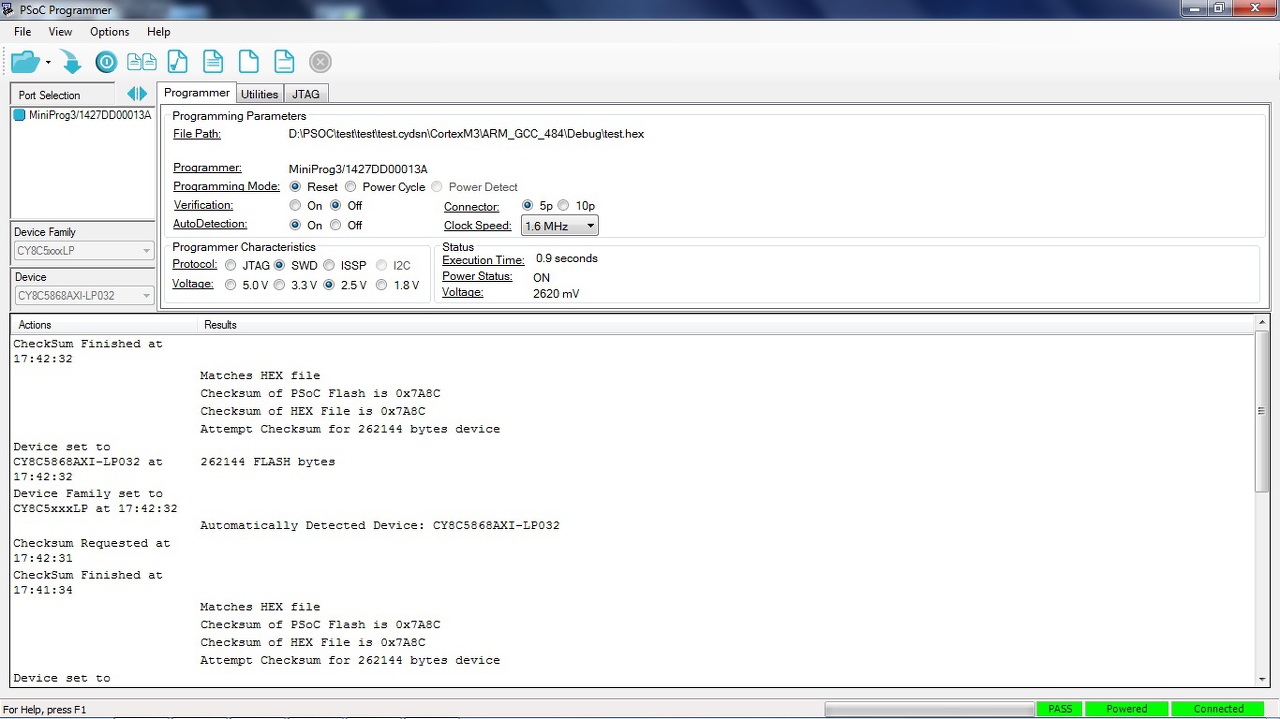The height and width of the screenshot is (719, 1280).
Task: Set voltage to 5.0 V
Action: point(231,285)
